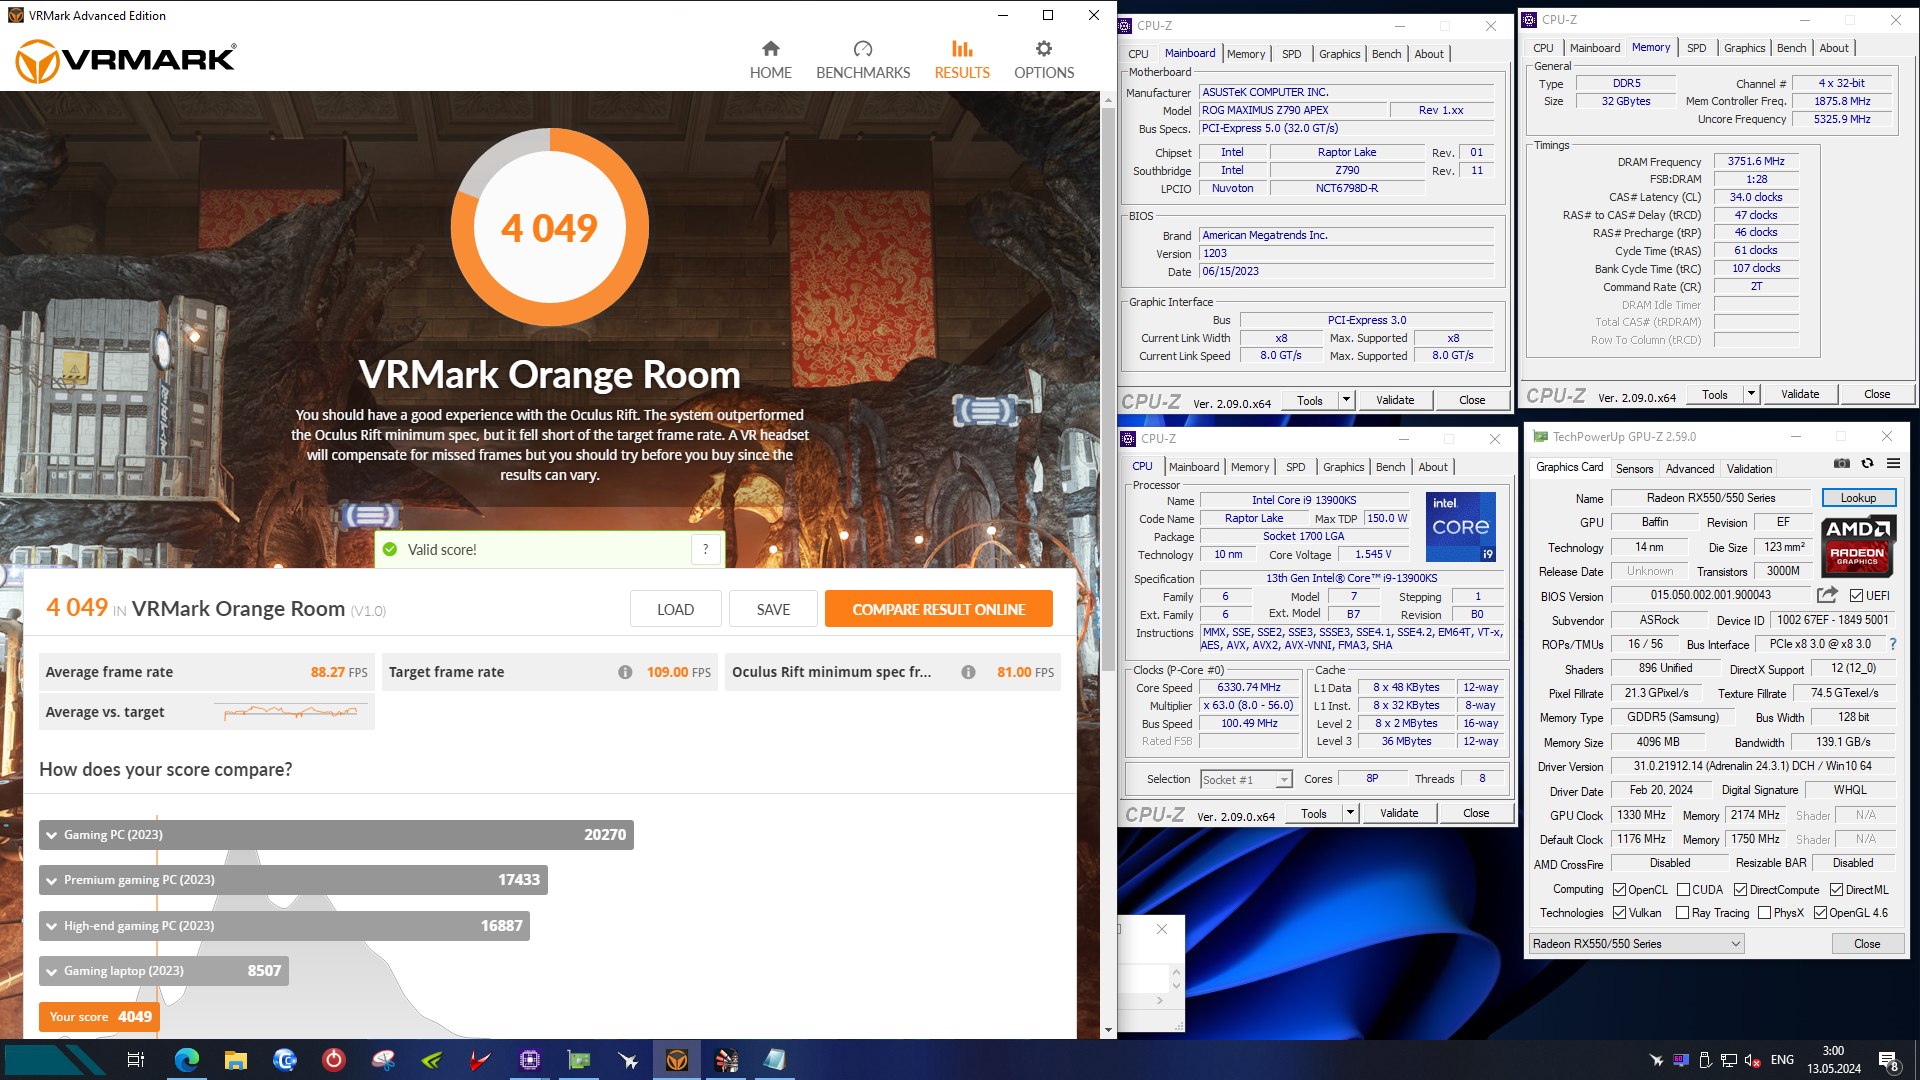Click the ENG language indicator
This screenshot has height=1080, width=1920.
[x=1782, y=1060]
